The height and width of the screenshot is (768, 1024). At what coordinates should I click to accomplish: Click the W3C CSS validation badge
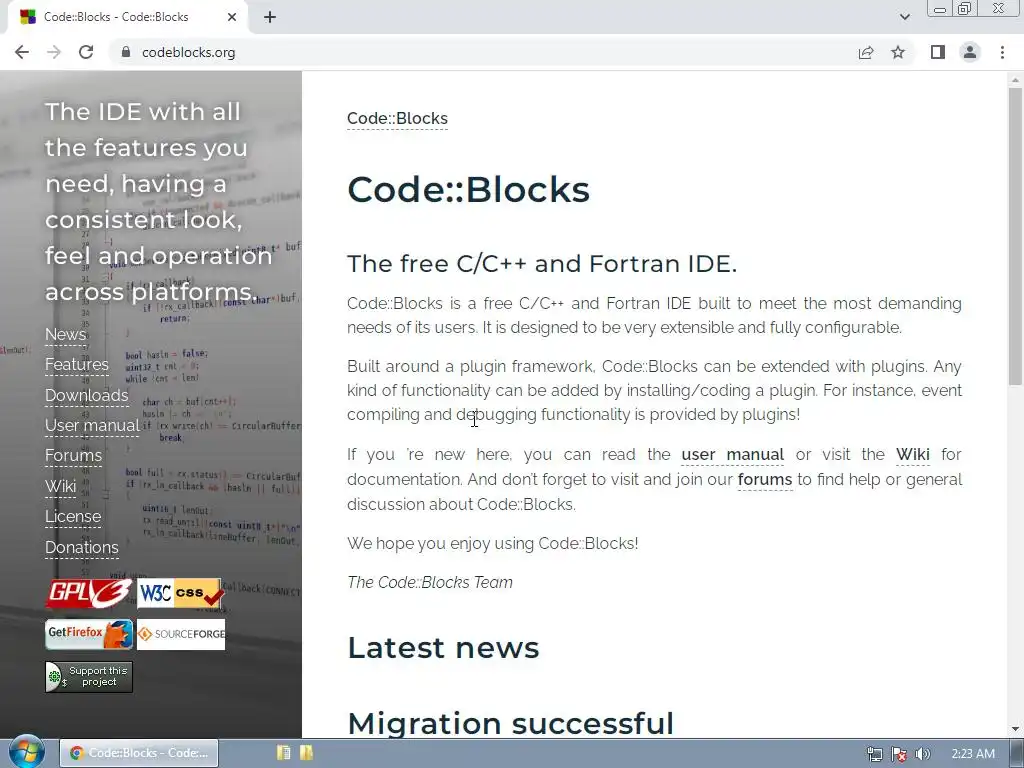click(181, 593)
